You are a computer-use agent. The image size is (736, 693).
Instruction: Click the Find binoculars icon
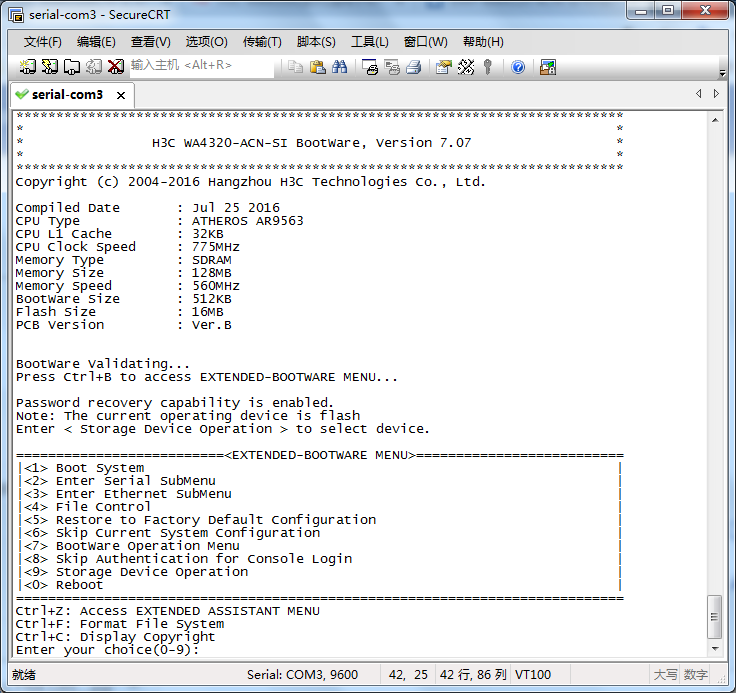click(339, 67)
